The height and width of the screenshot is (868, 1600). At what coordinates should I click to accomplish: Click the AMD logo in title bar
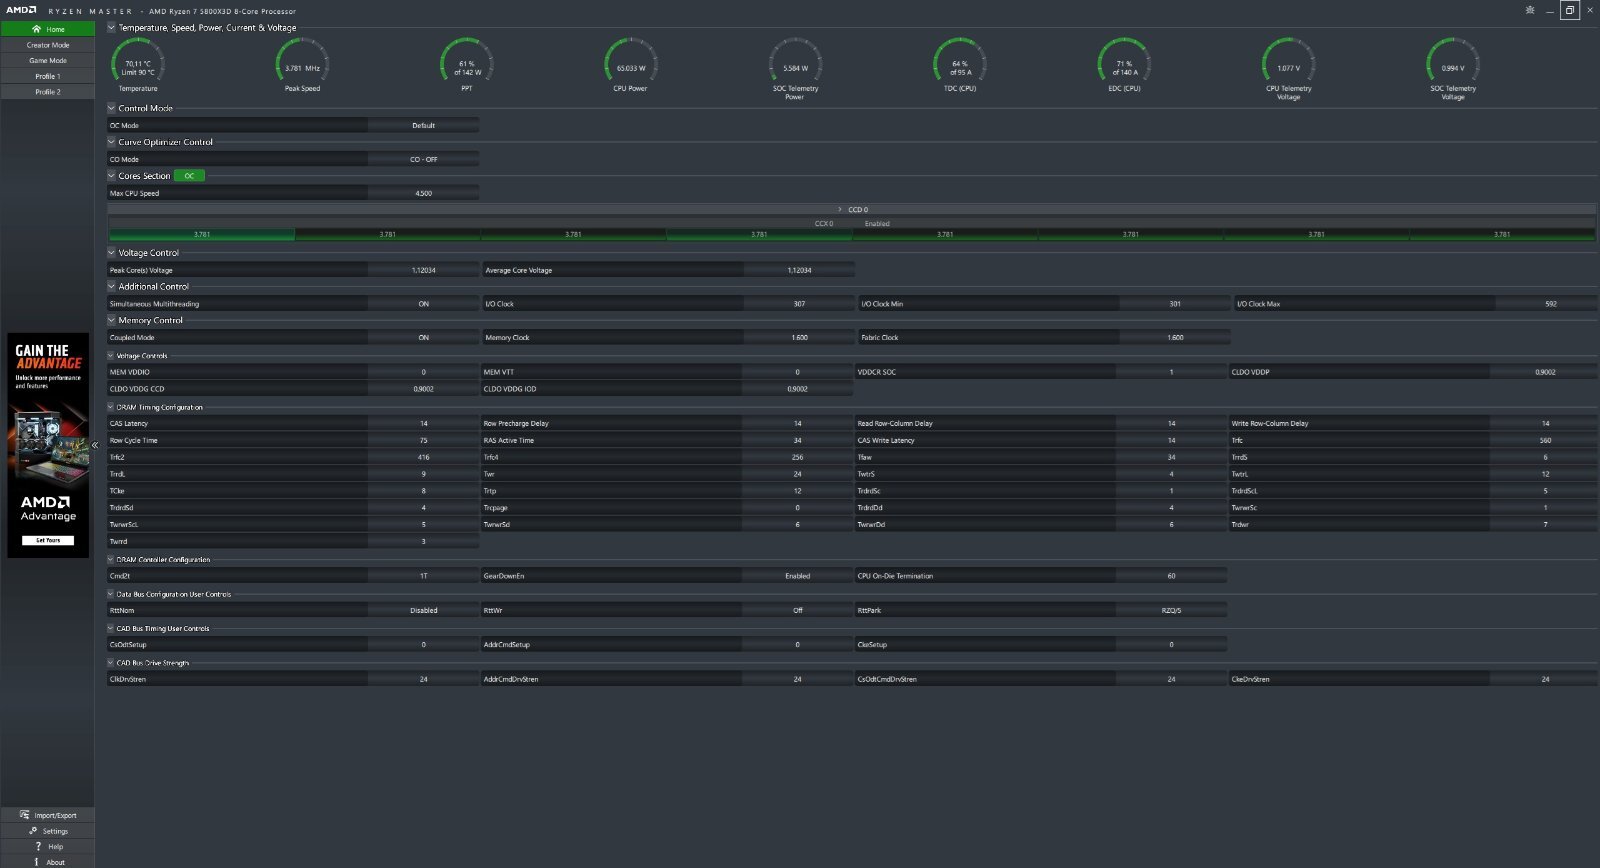coord(21,10)
